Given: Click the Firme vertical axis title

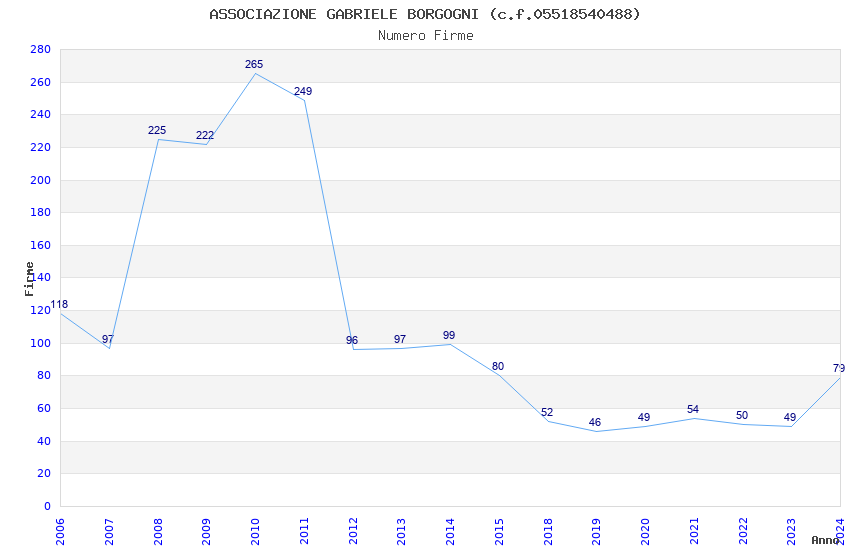Looking at the screenshot, I should [29, 279].
